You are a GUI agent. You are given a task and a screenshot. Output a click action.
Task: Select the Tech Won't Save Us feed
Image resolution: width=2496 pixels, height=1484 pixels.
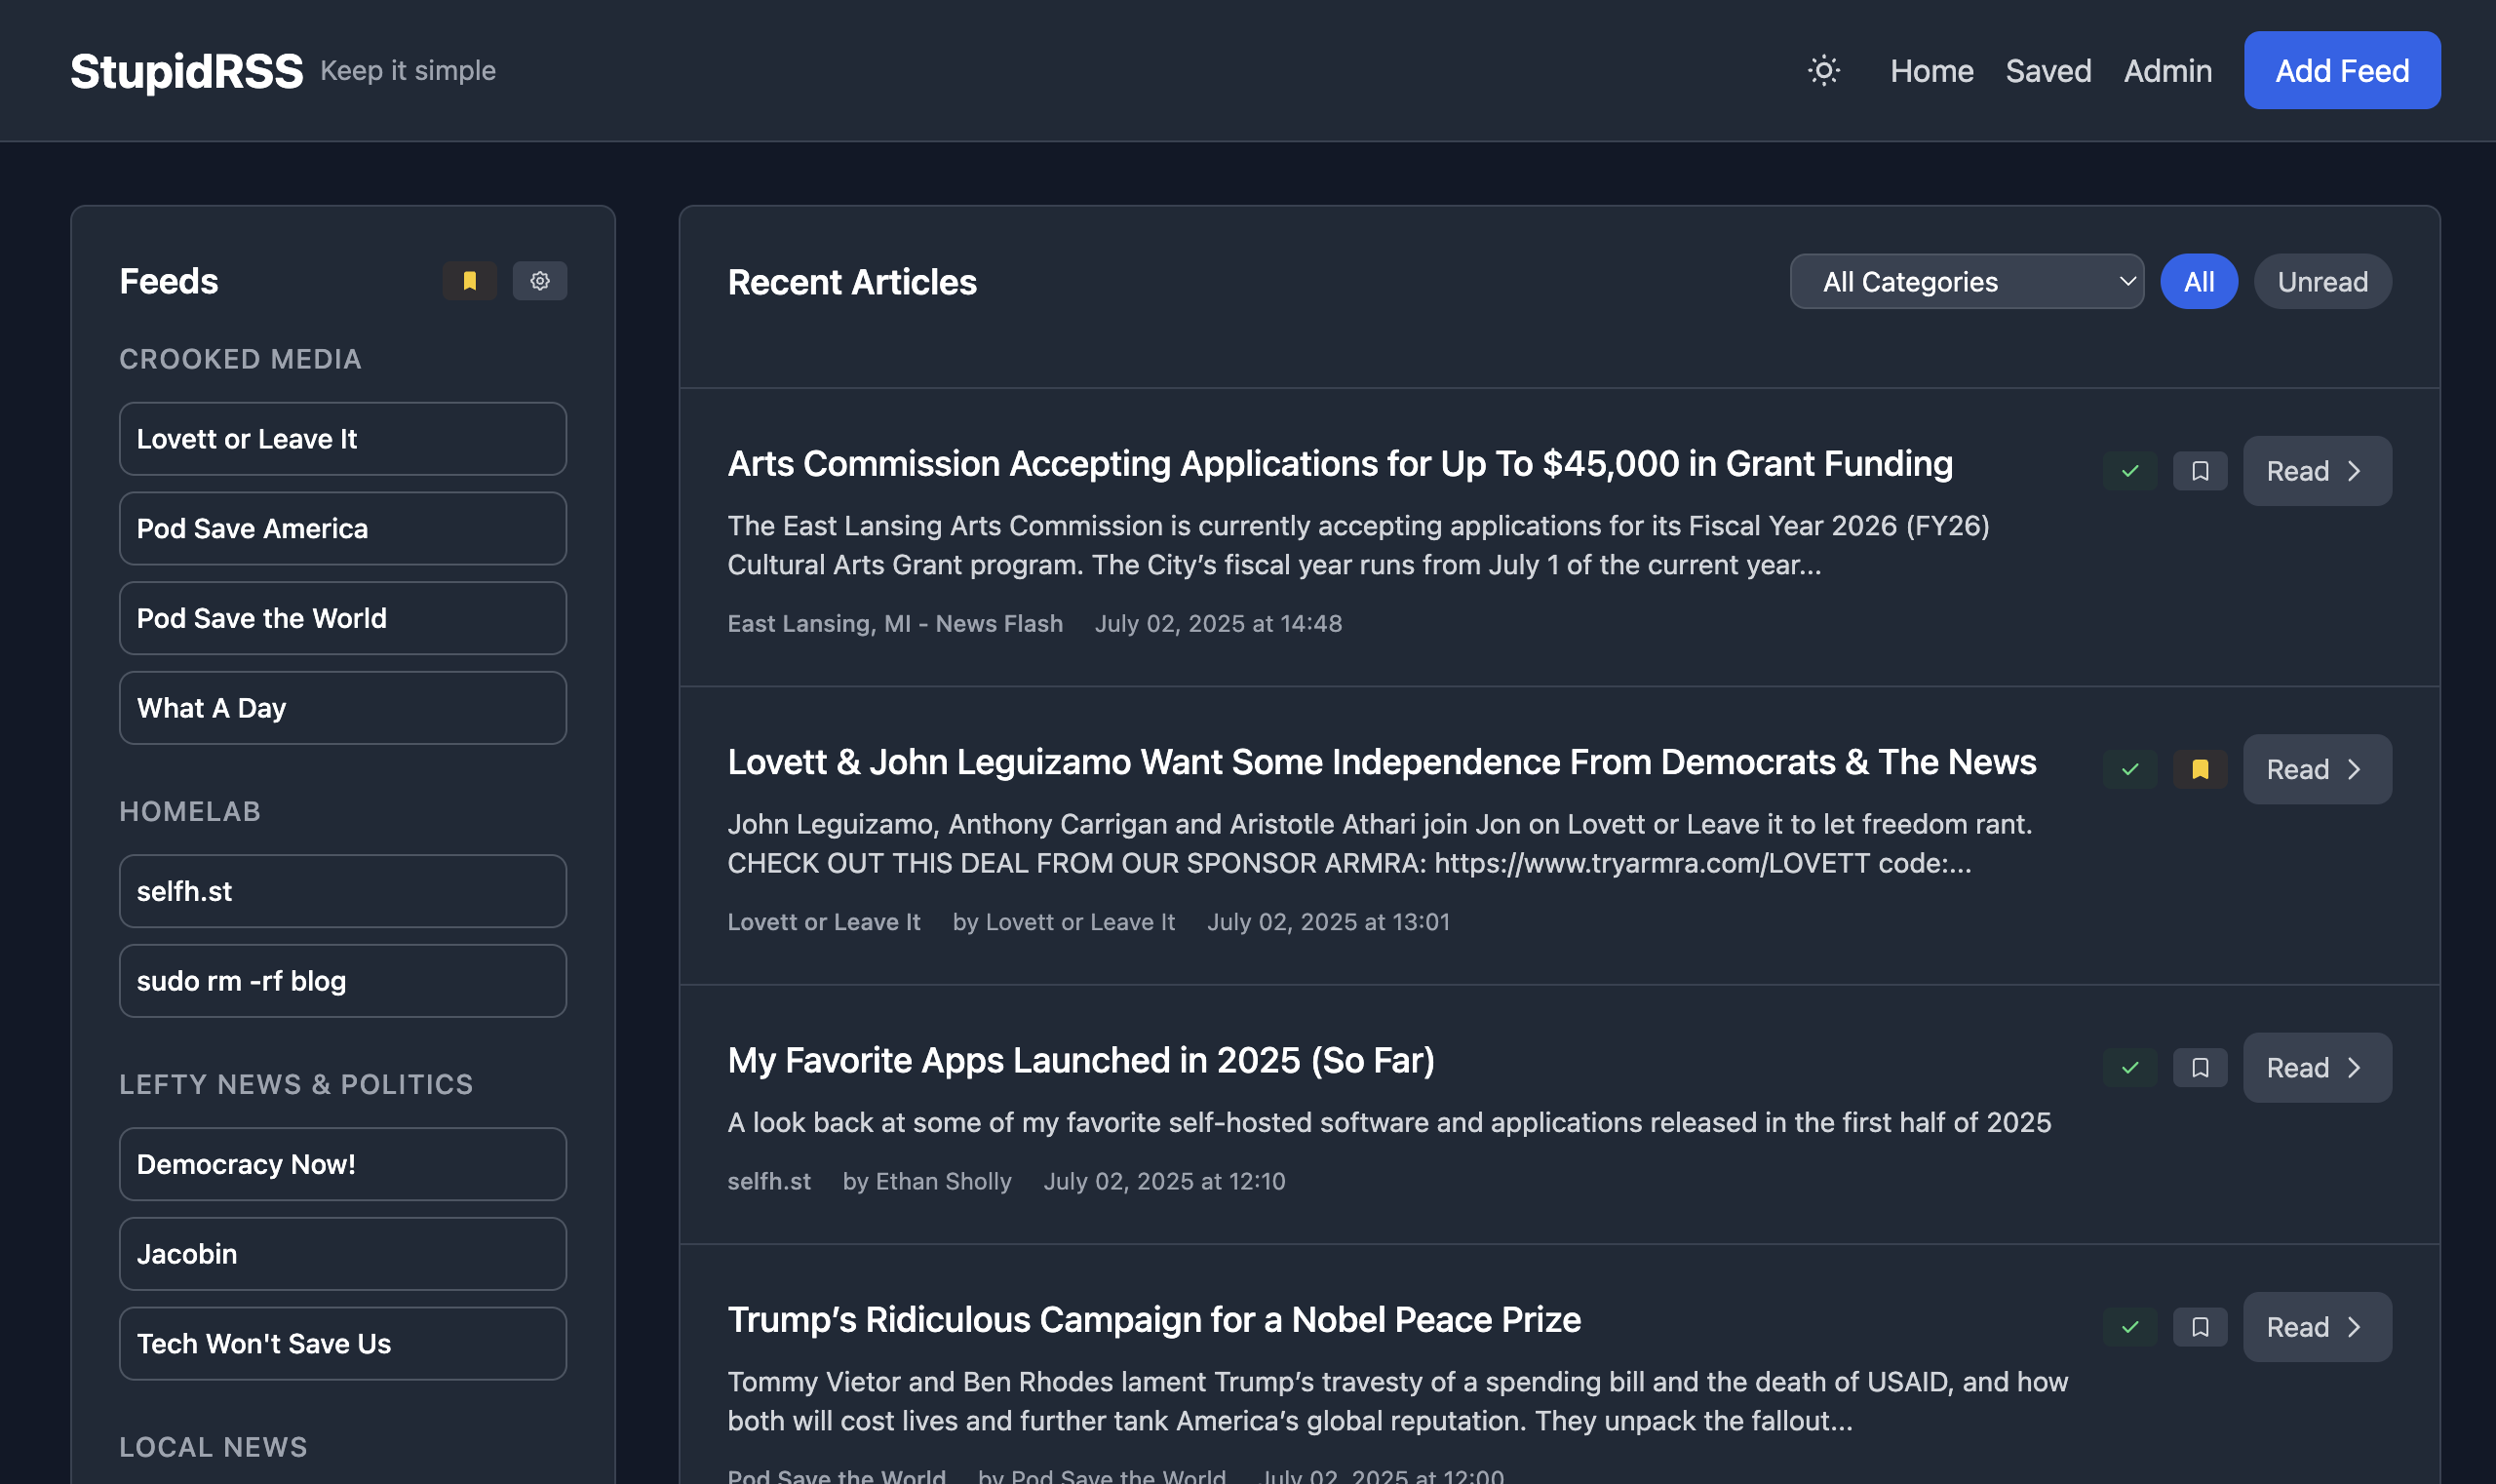coord(343,1344)
